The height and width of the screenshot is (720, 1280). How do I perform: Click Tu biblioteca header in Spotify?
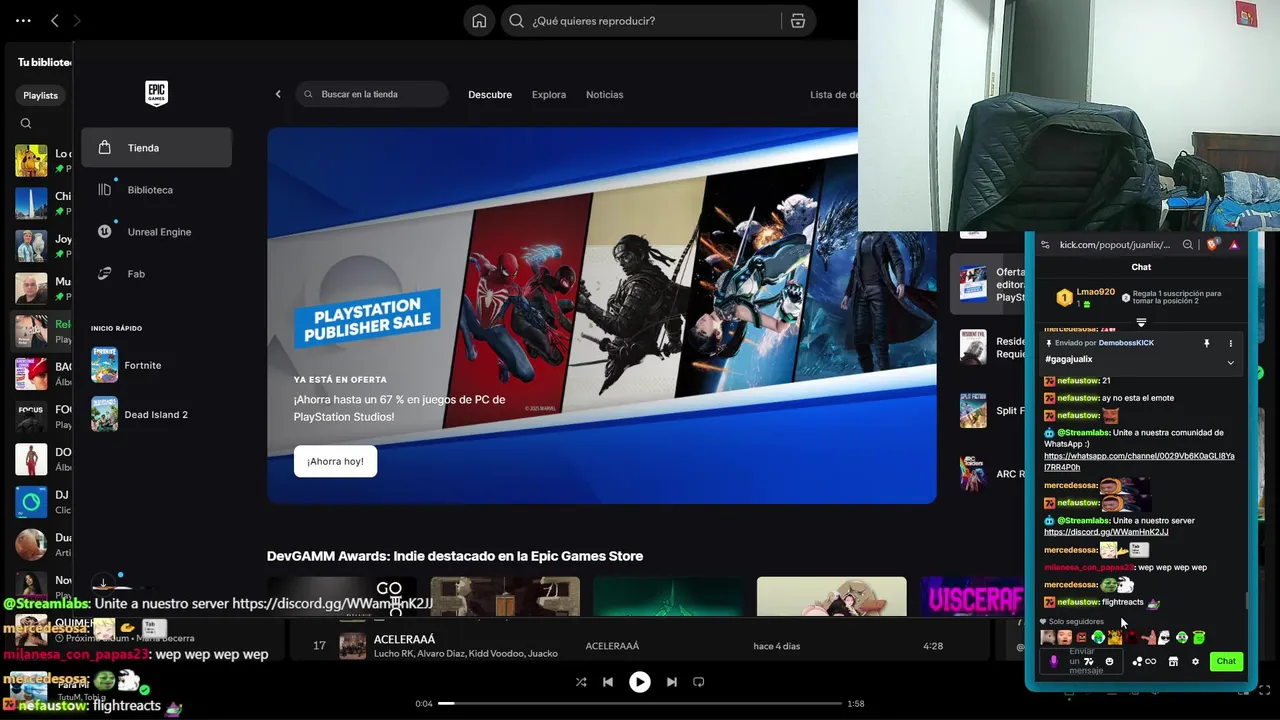[x=45, y=62]
